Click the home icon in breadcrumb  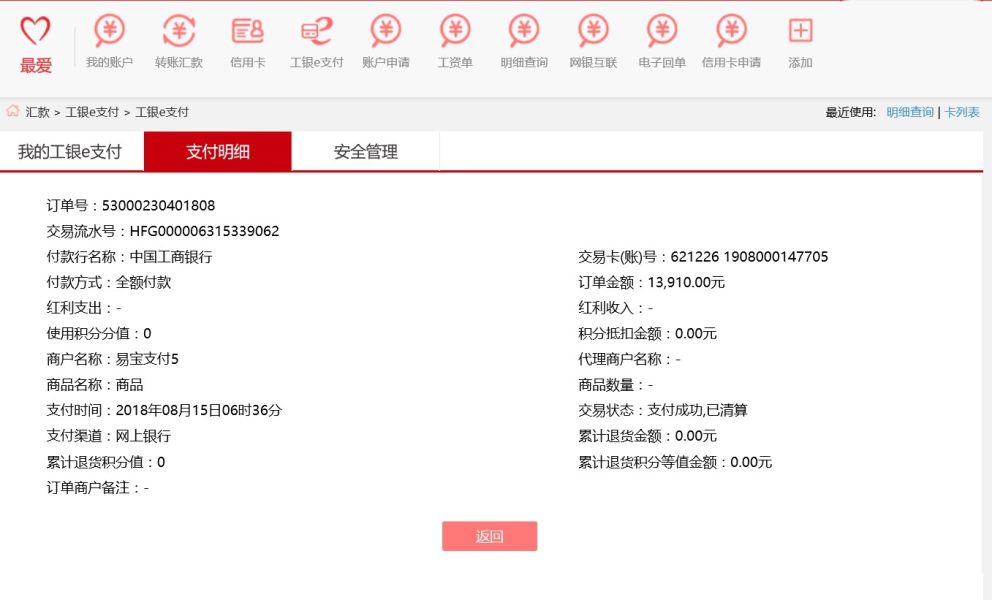tap(13, 111)
